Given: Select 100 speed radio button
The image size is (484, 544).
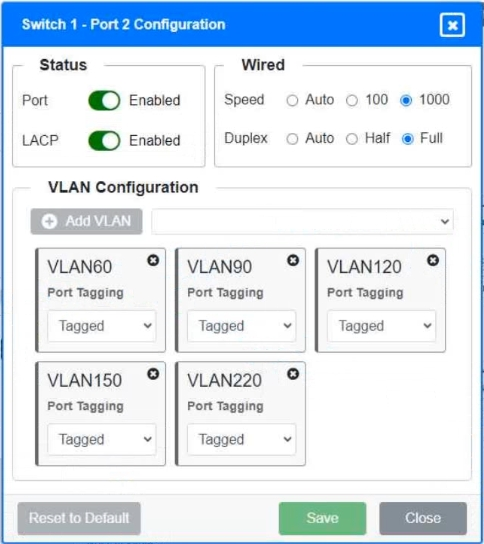Looking at the screenshot, I should point(352,101).
